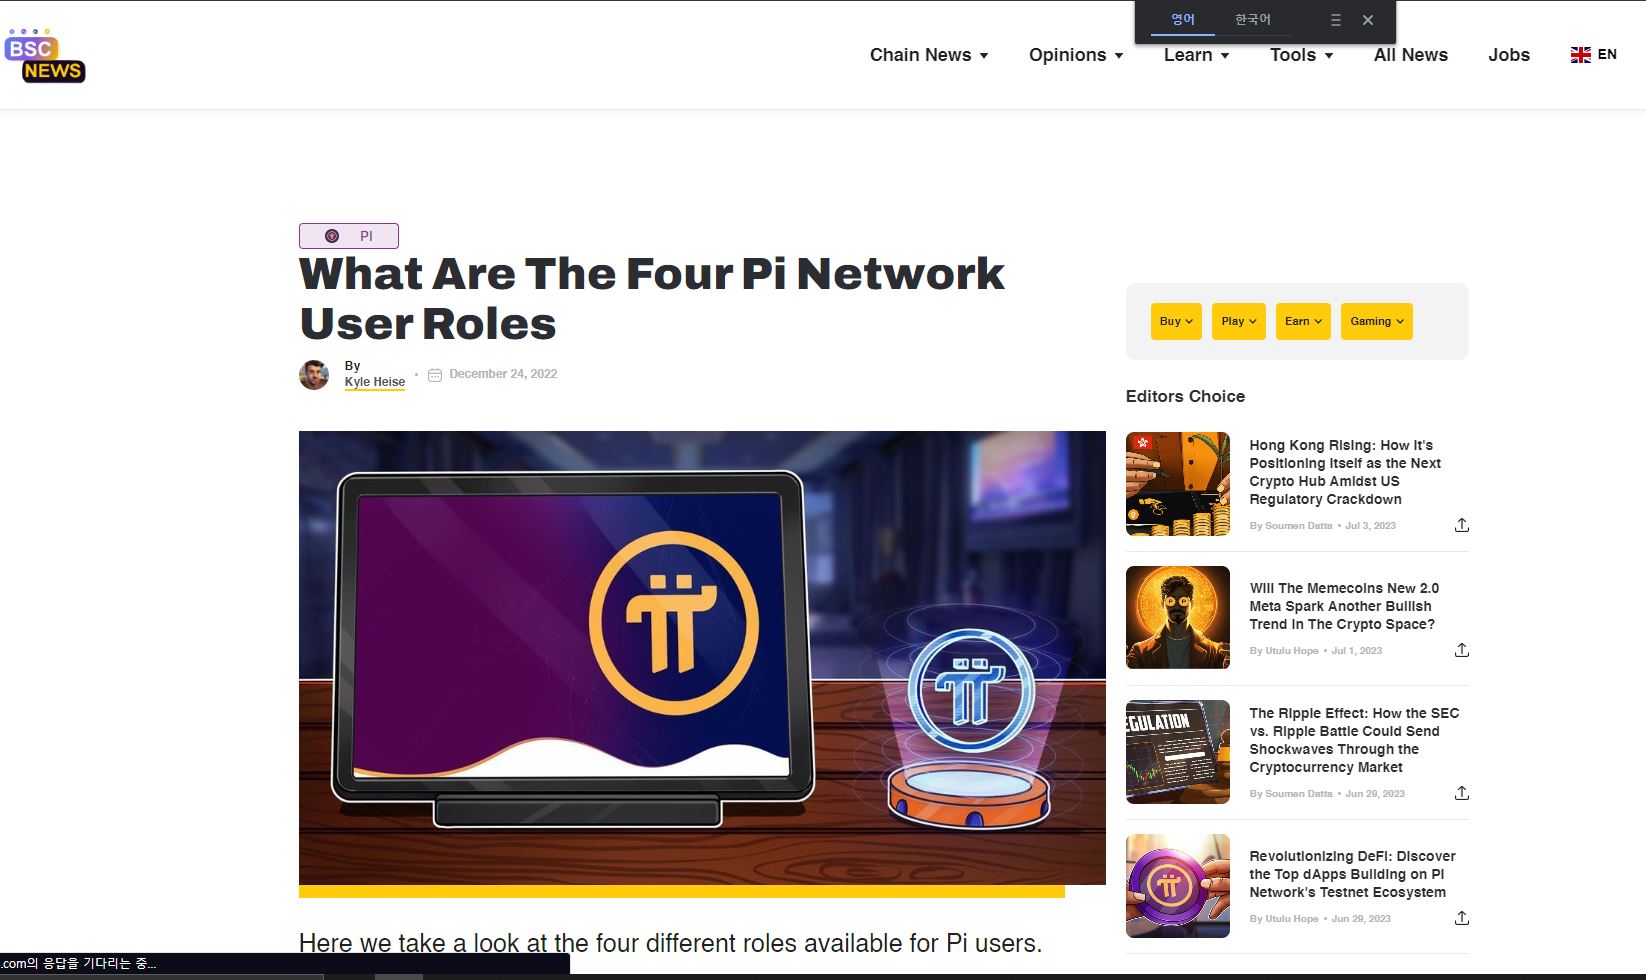Click the UK flag language icon
The width and height of the screenshot is (1646, 980).
[x=1580, y=55]
